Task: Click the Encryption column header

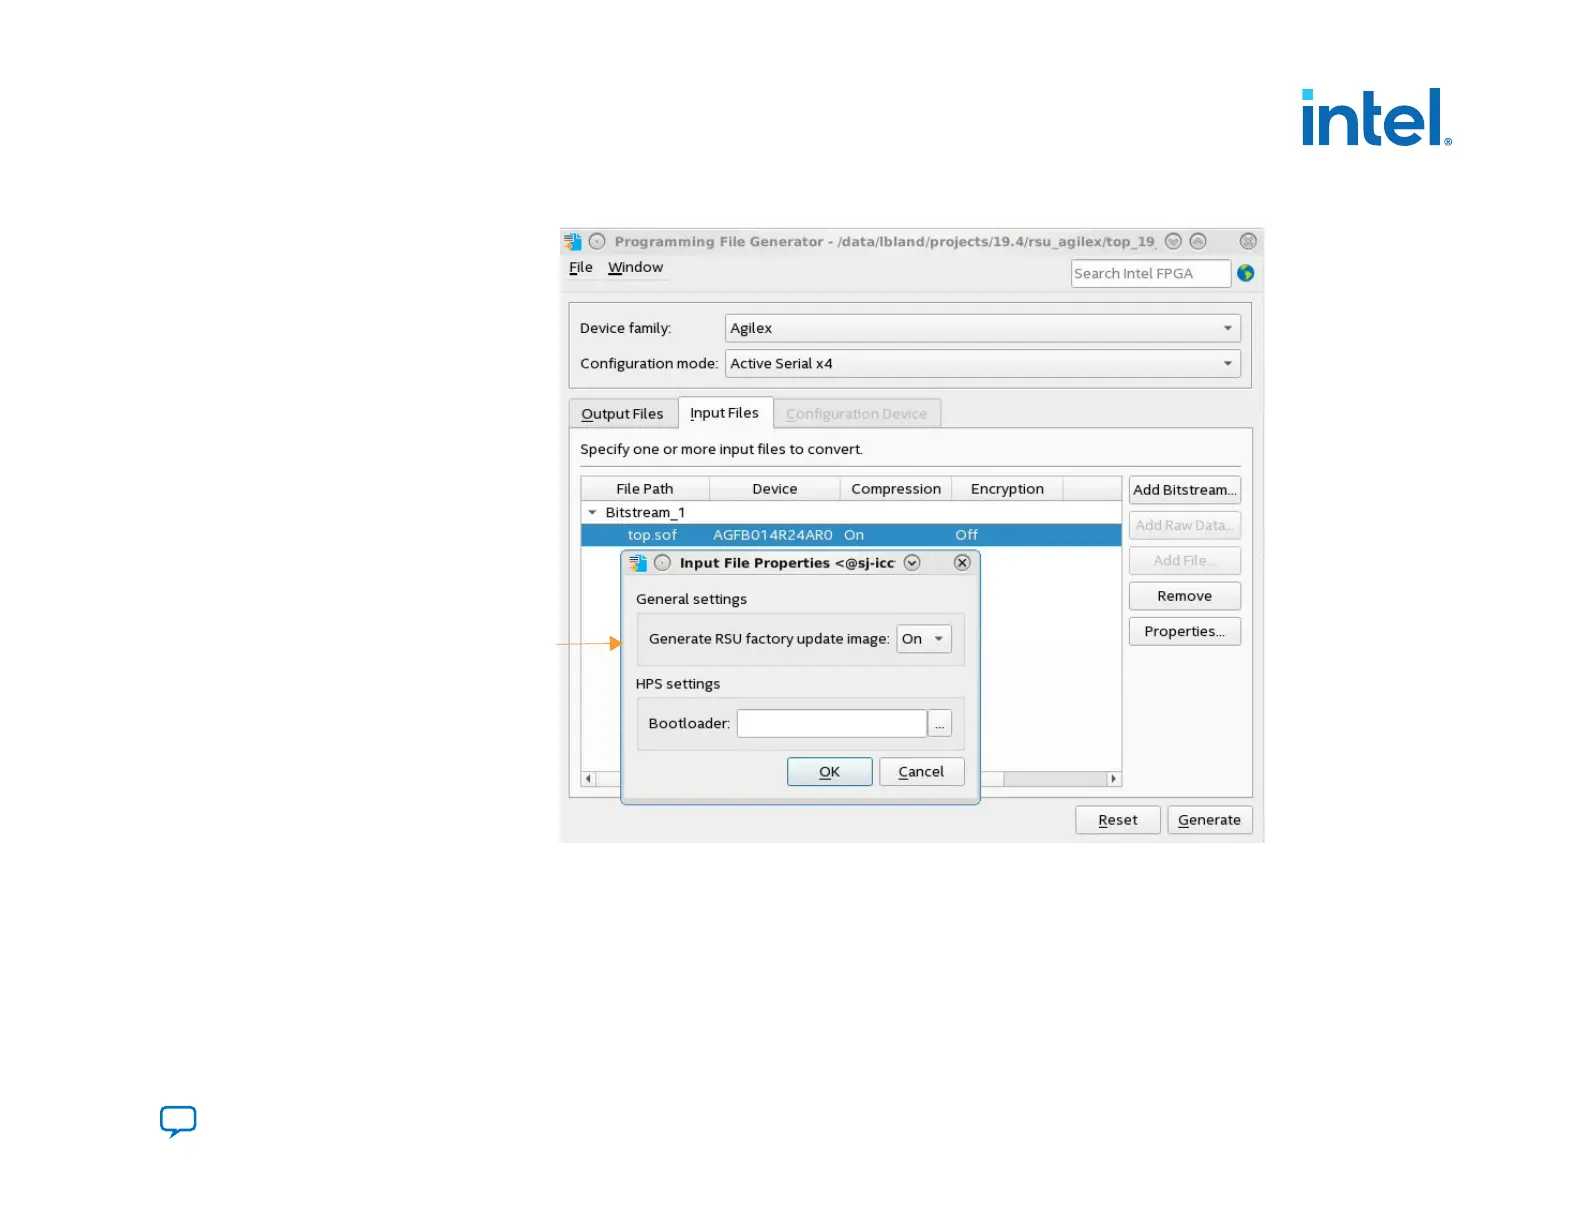Action: [x=1007, y=489]
